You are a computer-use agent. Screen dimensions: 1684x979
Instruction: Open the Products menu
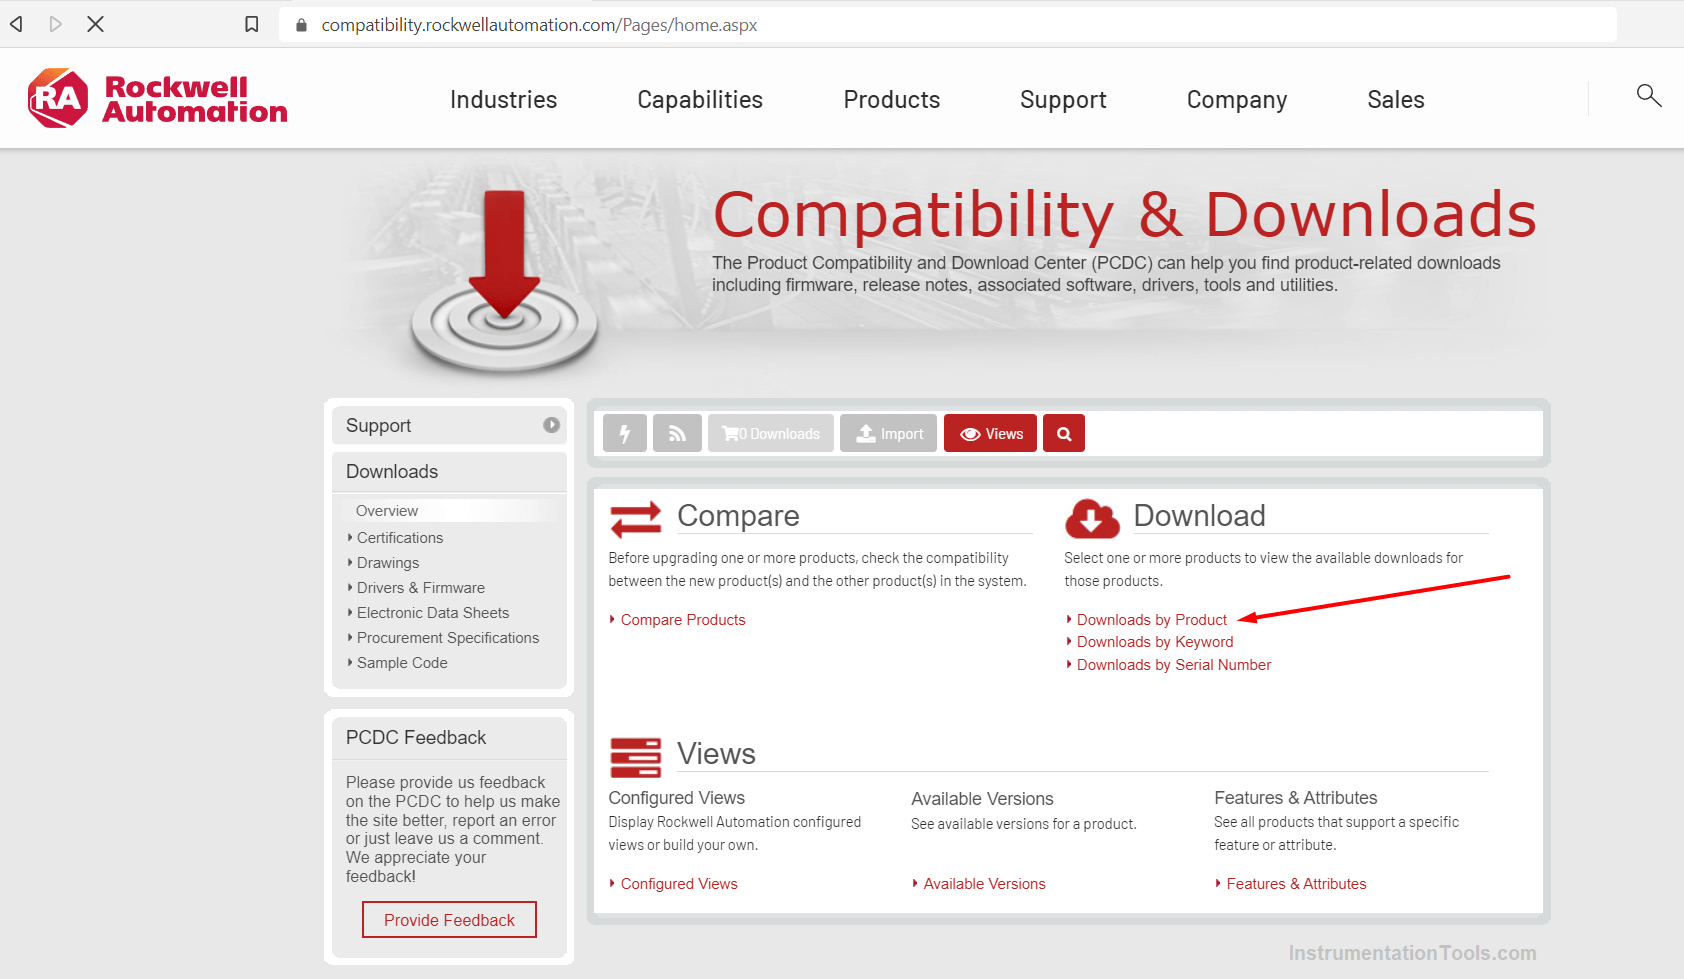point(892,100)
